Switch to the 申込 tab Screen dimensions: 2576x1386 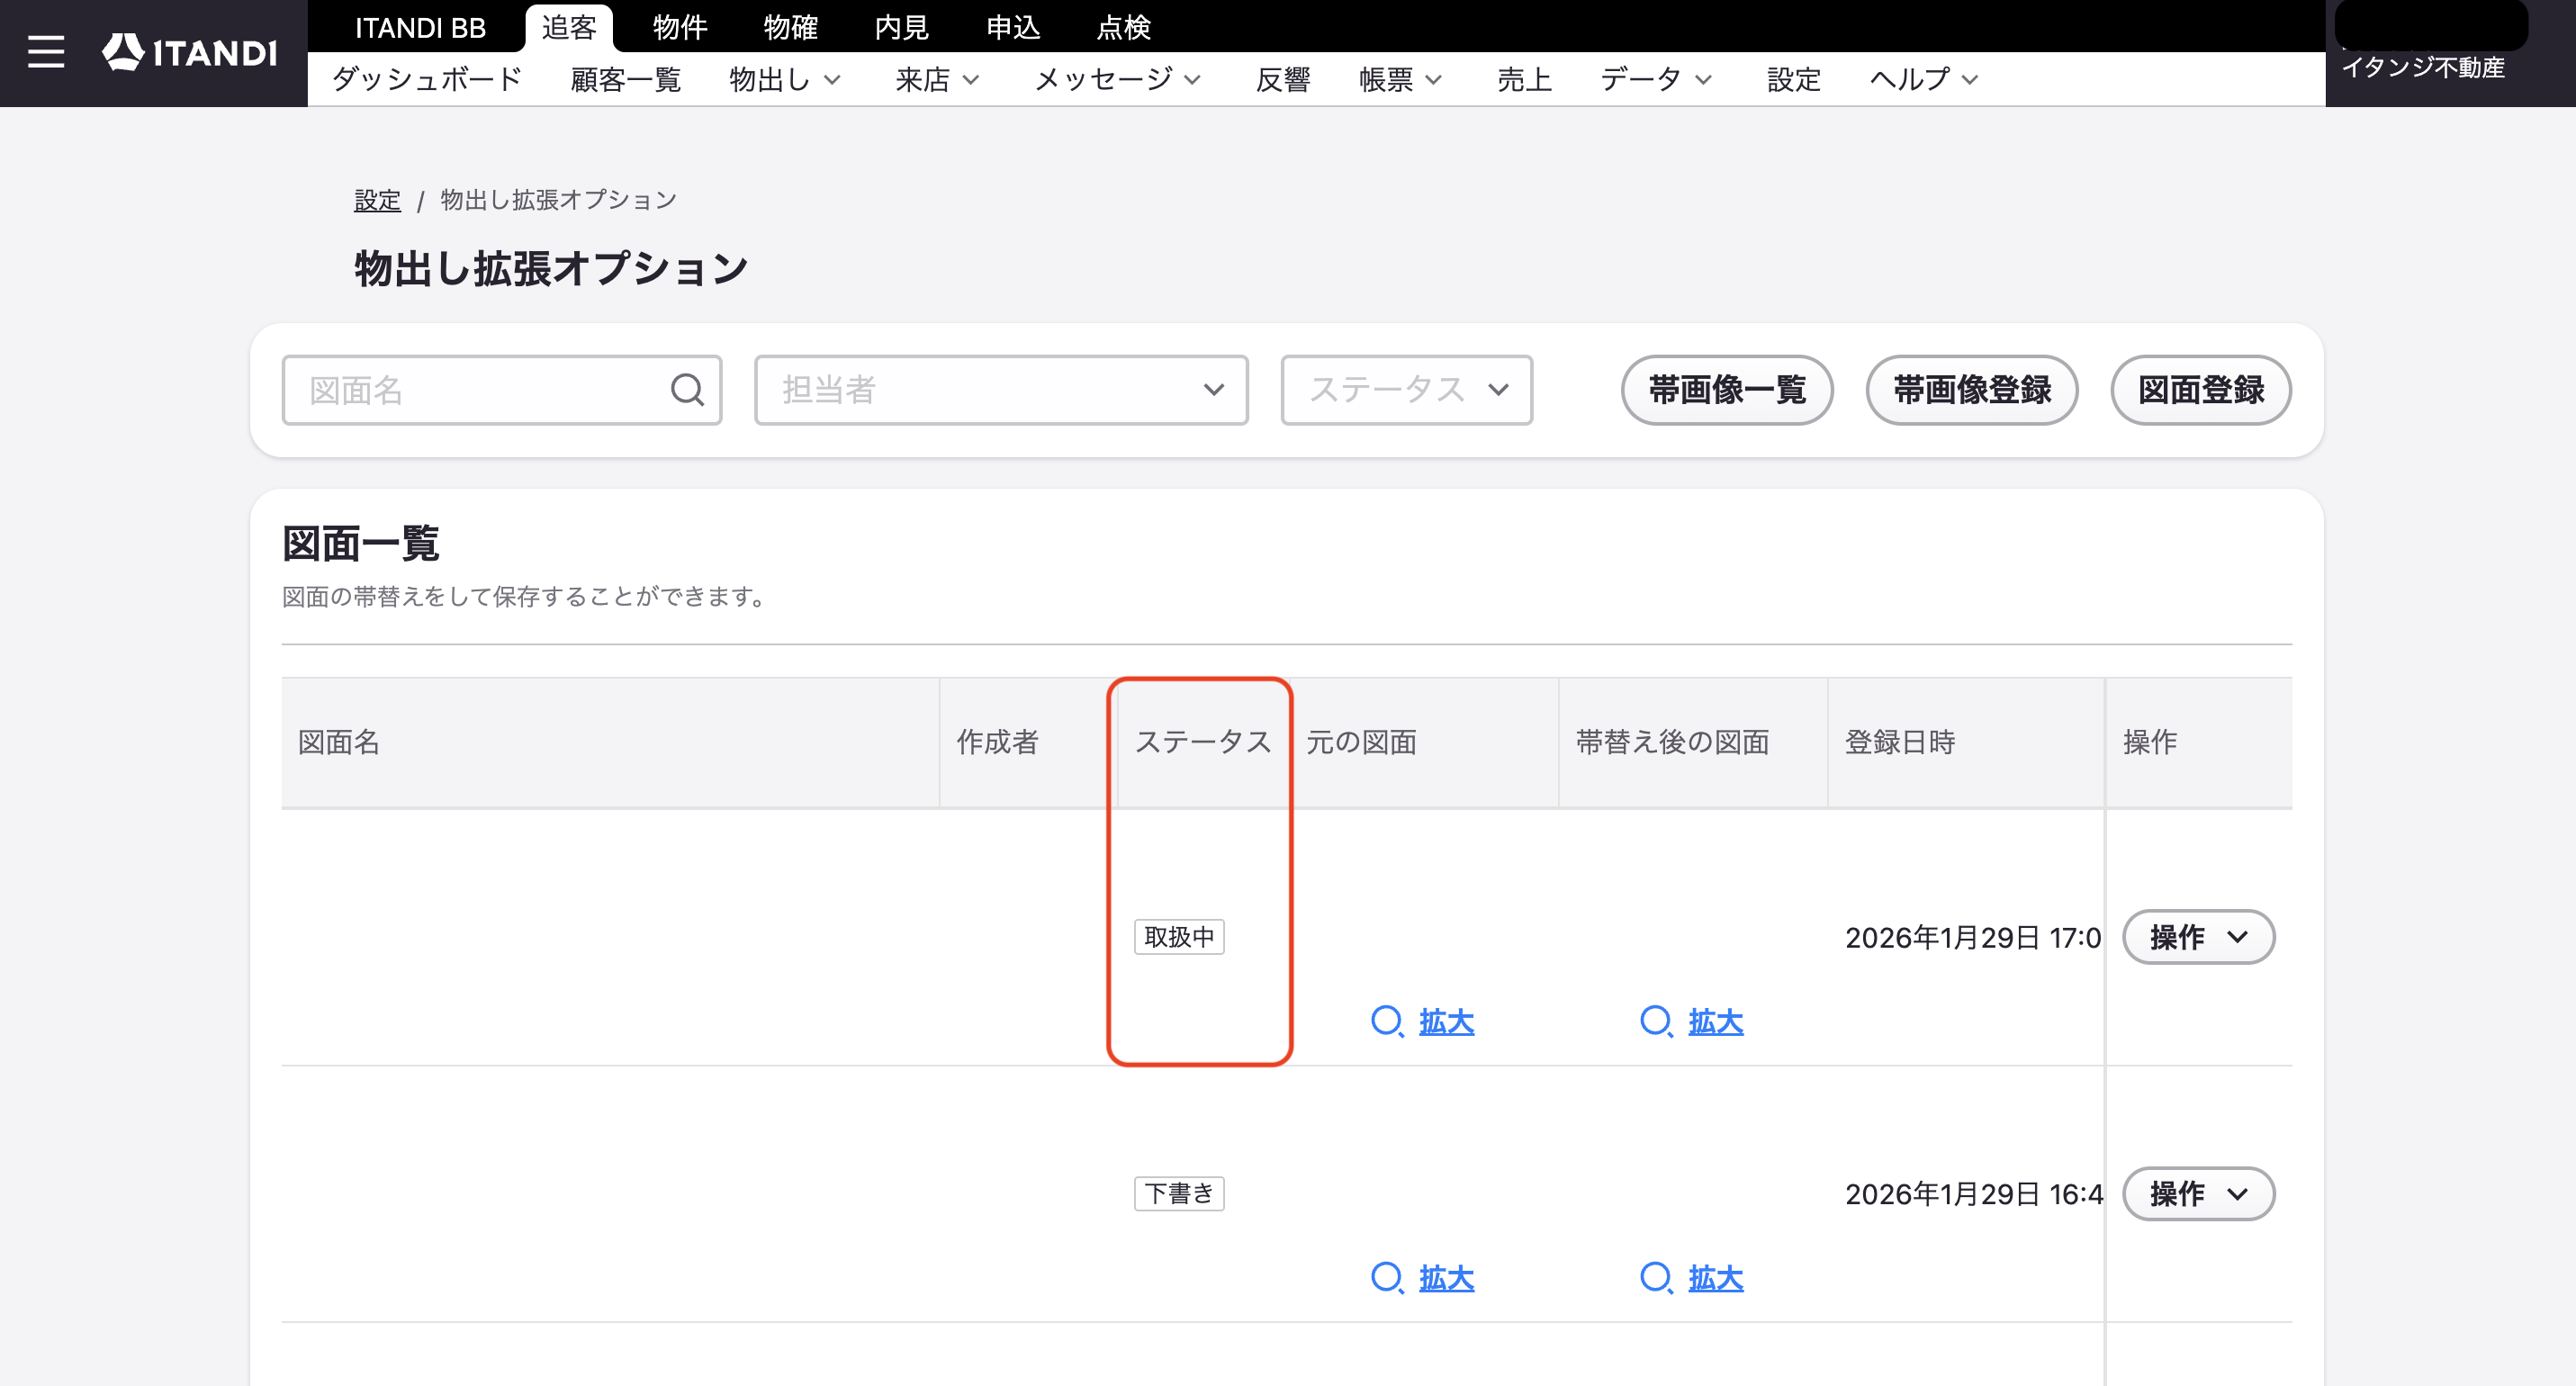1013,28
